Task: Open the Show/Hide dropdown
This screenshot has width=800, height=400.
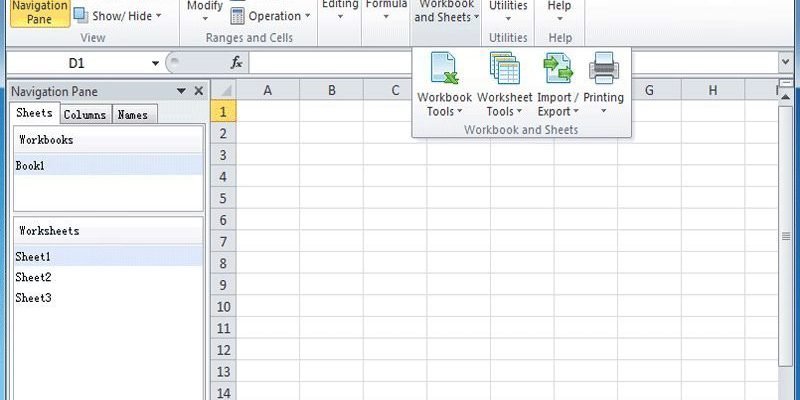Action: pos(117,16)
